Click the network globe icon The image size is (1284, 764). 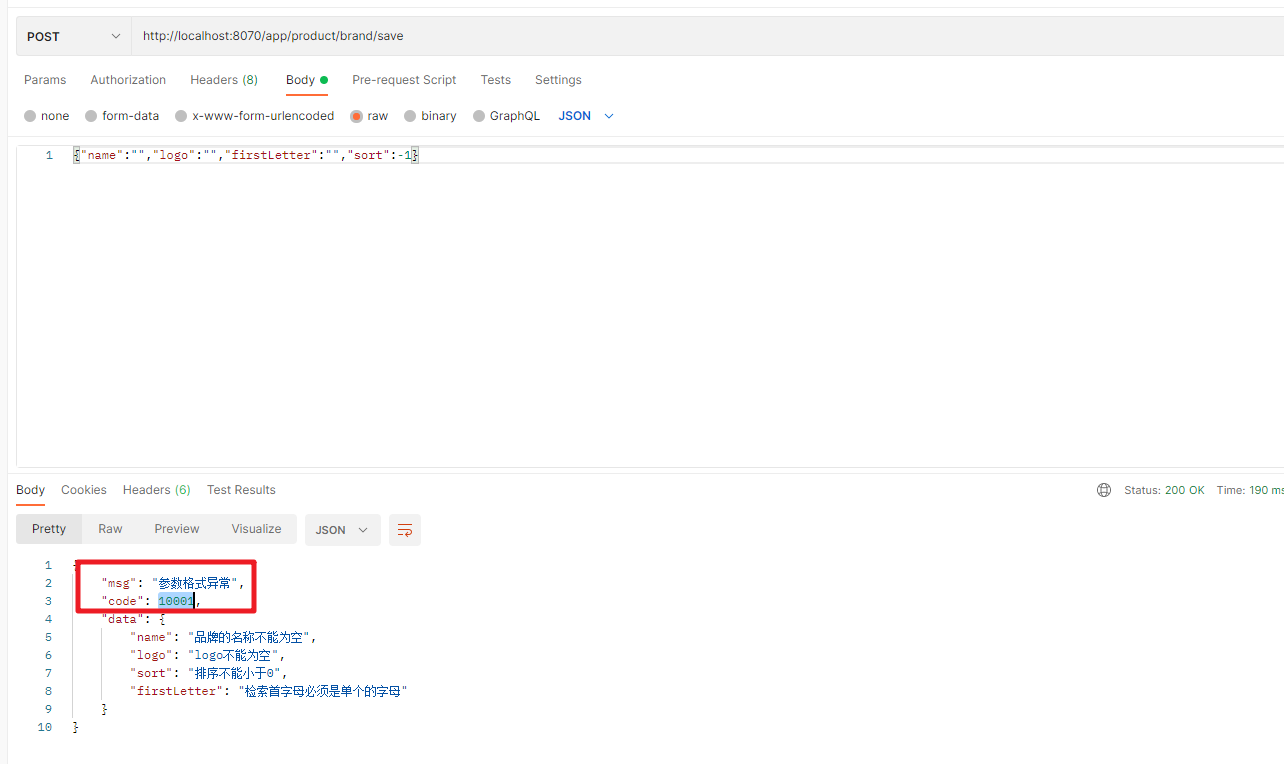pyautogui.click(x=1104, y=490)
